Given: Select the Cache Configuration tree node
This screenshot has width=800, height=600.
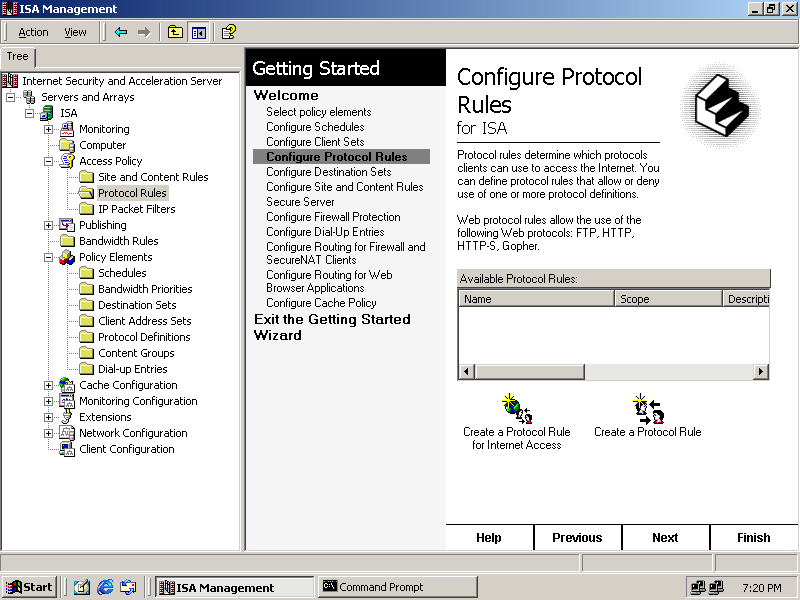Looking at the screenshot, I should pyautogui.click(x=128, y=385).
